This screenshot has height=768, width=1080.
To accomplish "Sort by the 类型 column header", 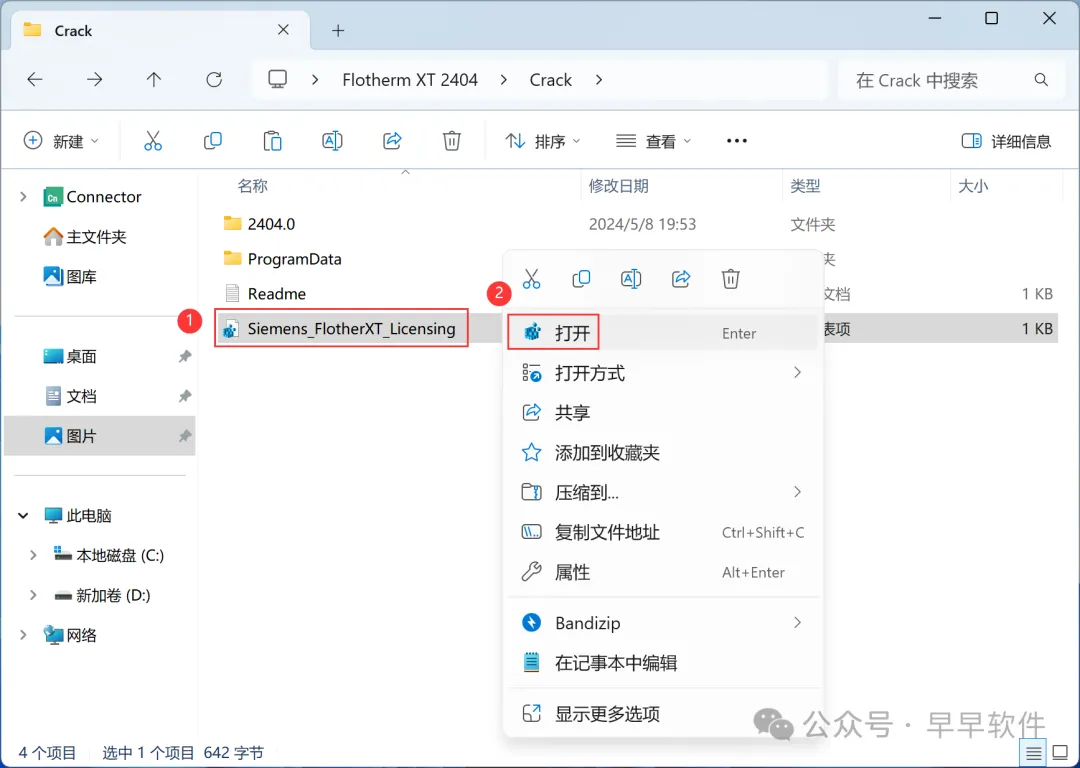I will (x=805, y=186).
